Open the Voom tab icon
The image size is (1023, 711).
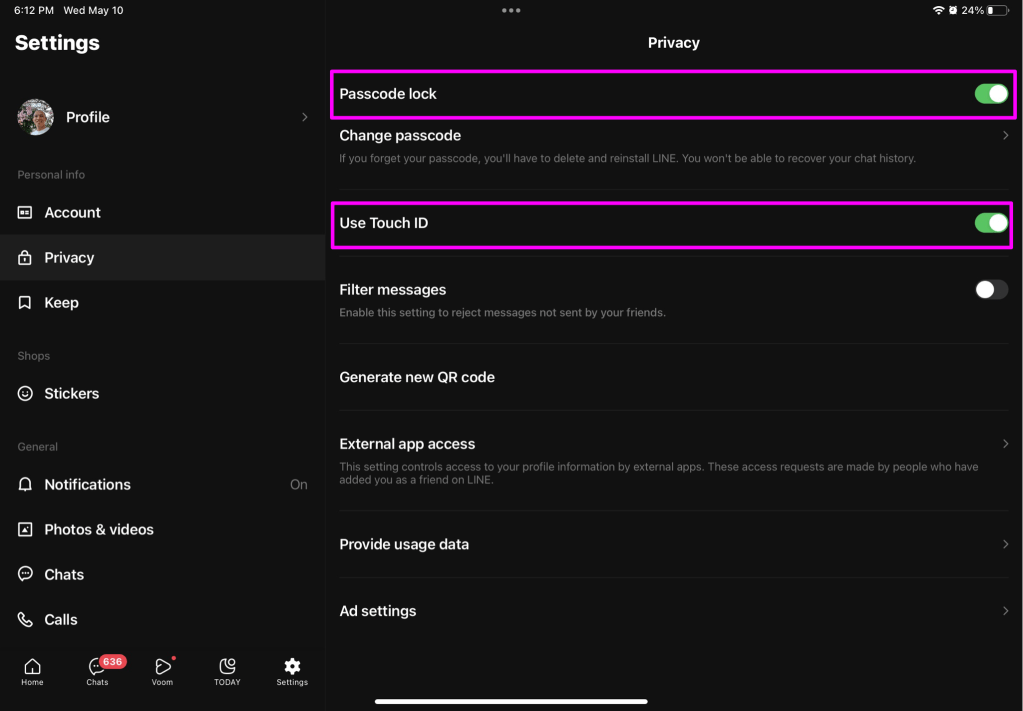(x=162, y=667)
